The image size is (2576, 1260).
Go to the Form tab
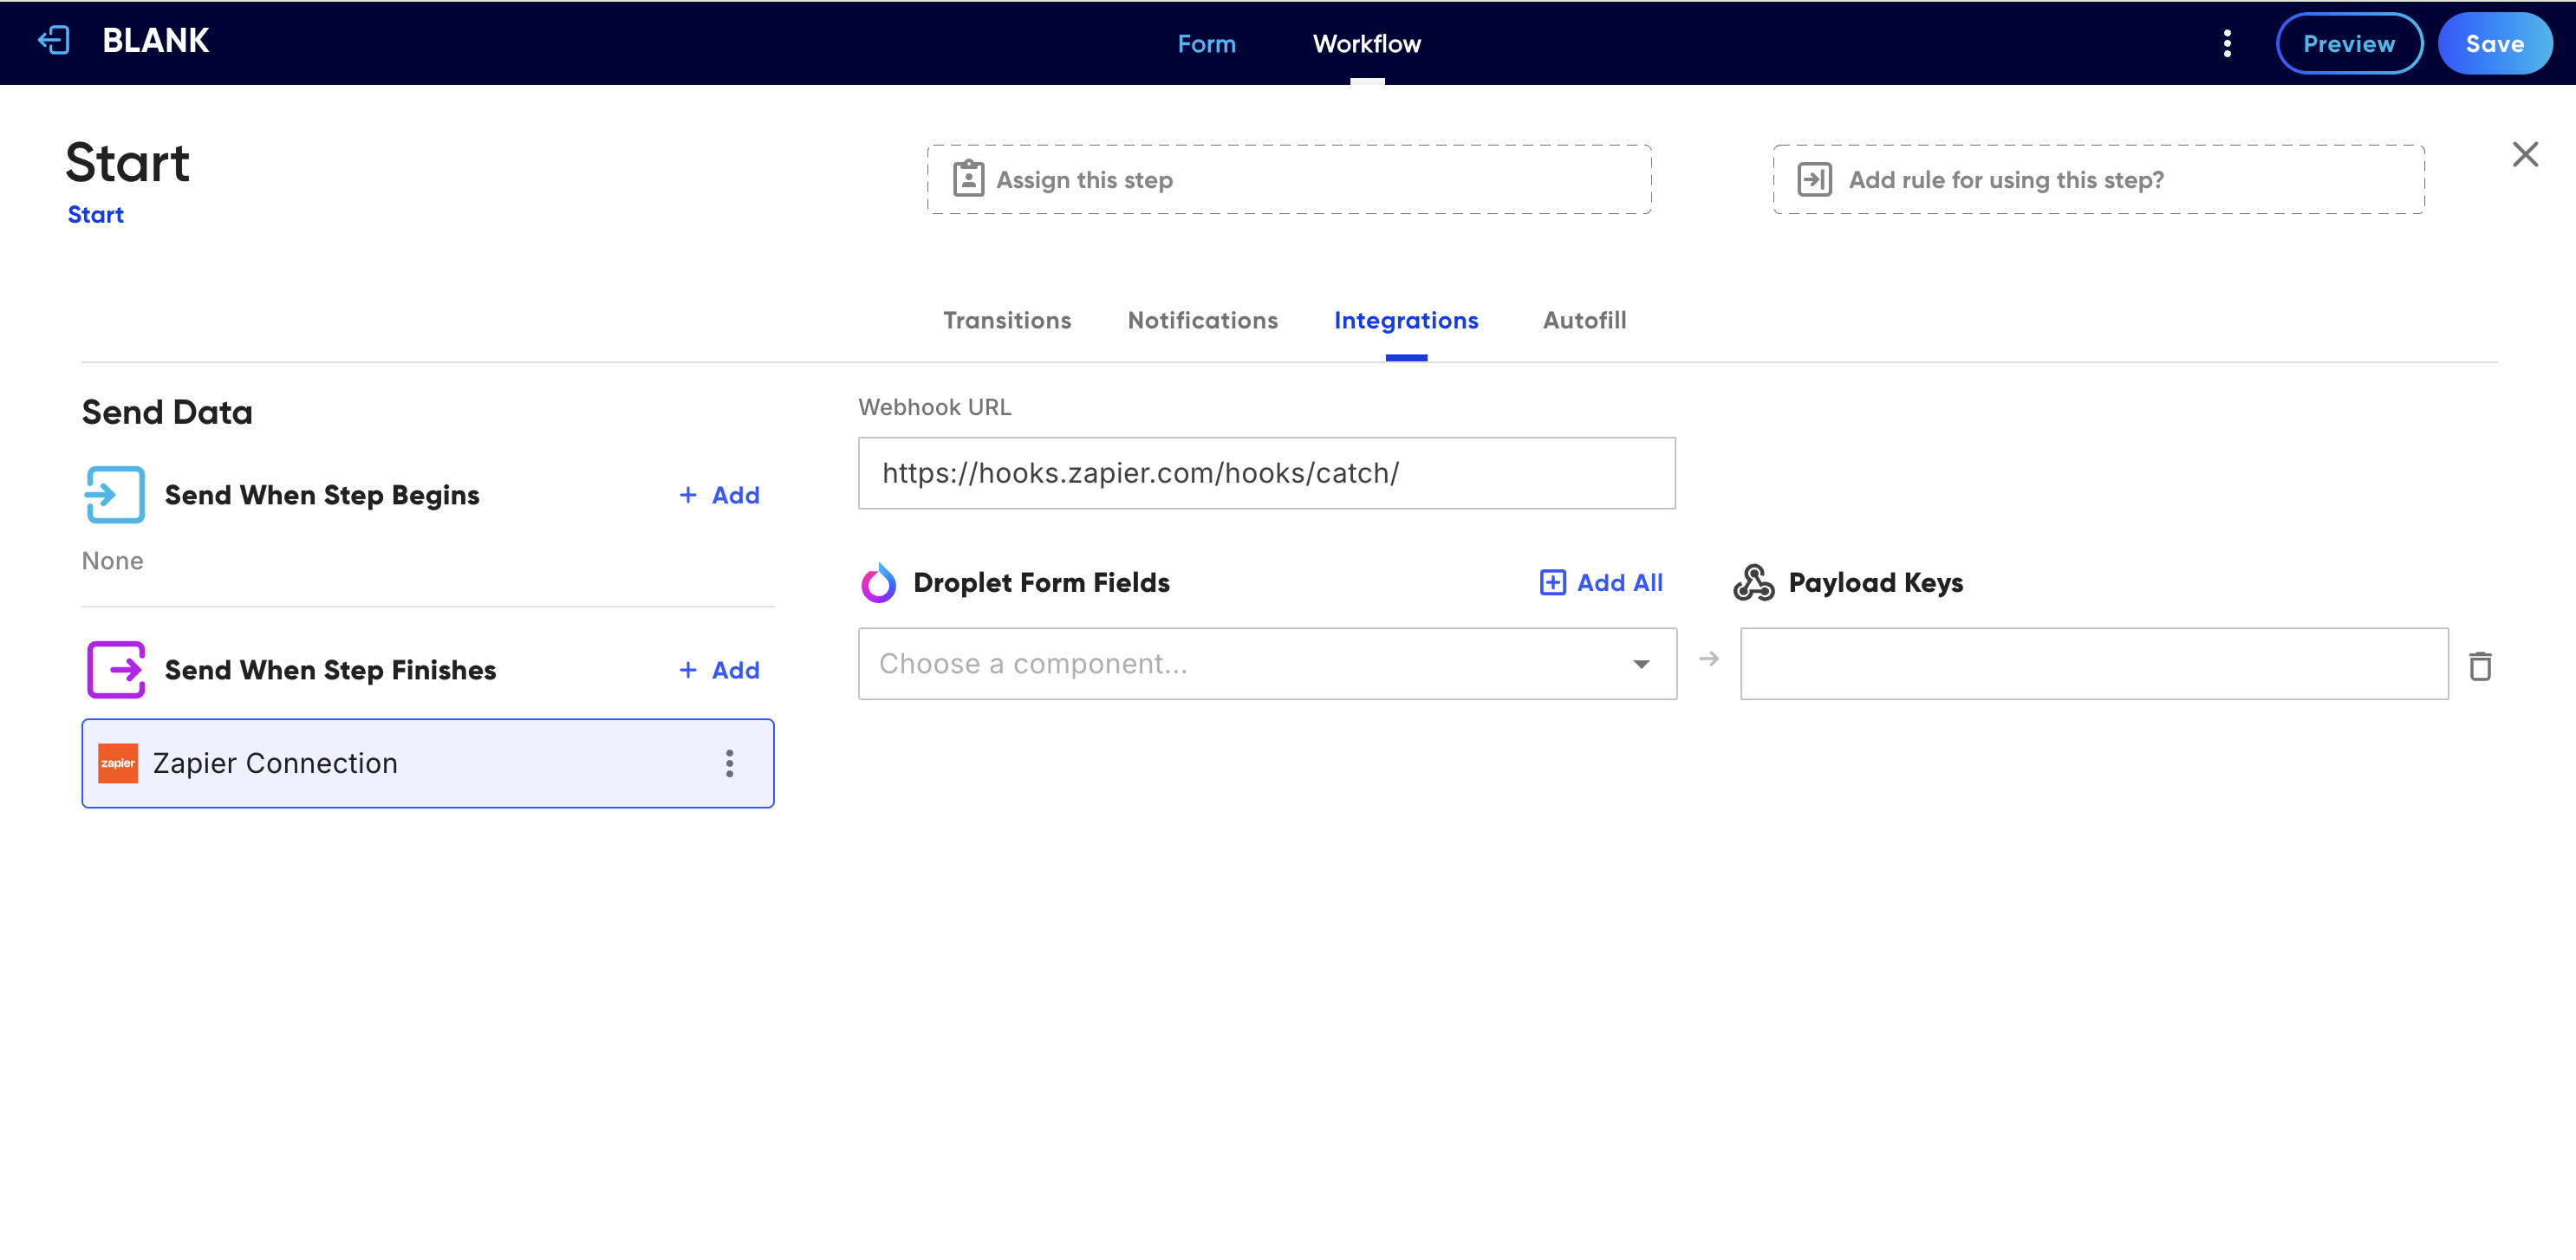(x=1206, y=44)
